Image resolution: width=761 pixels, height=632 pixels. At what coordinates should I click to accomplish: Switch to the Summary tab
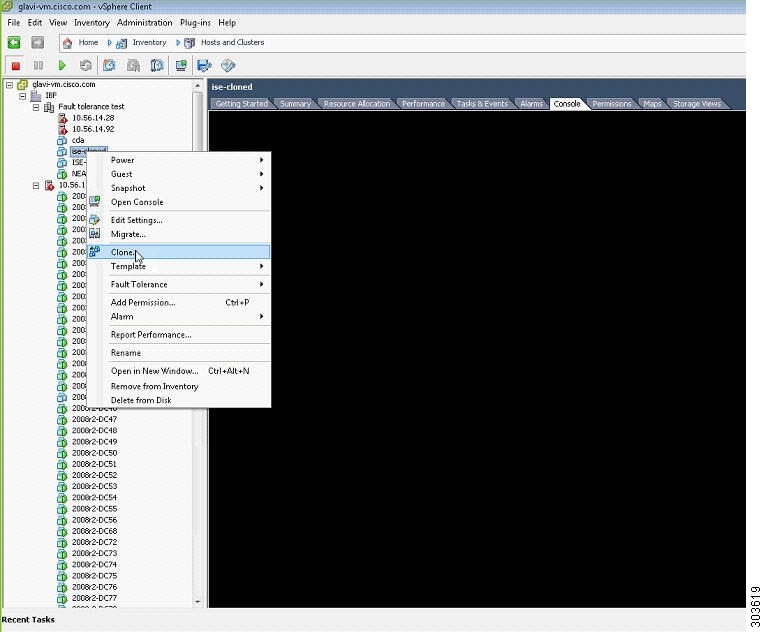coord(295,104)
